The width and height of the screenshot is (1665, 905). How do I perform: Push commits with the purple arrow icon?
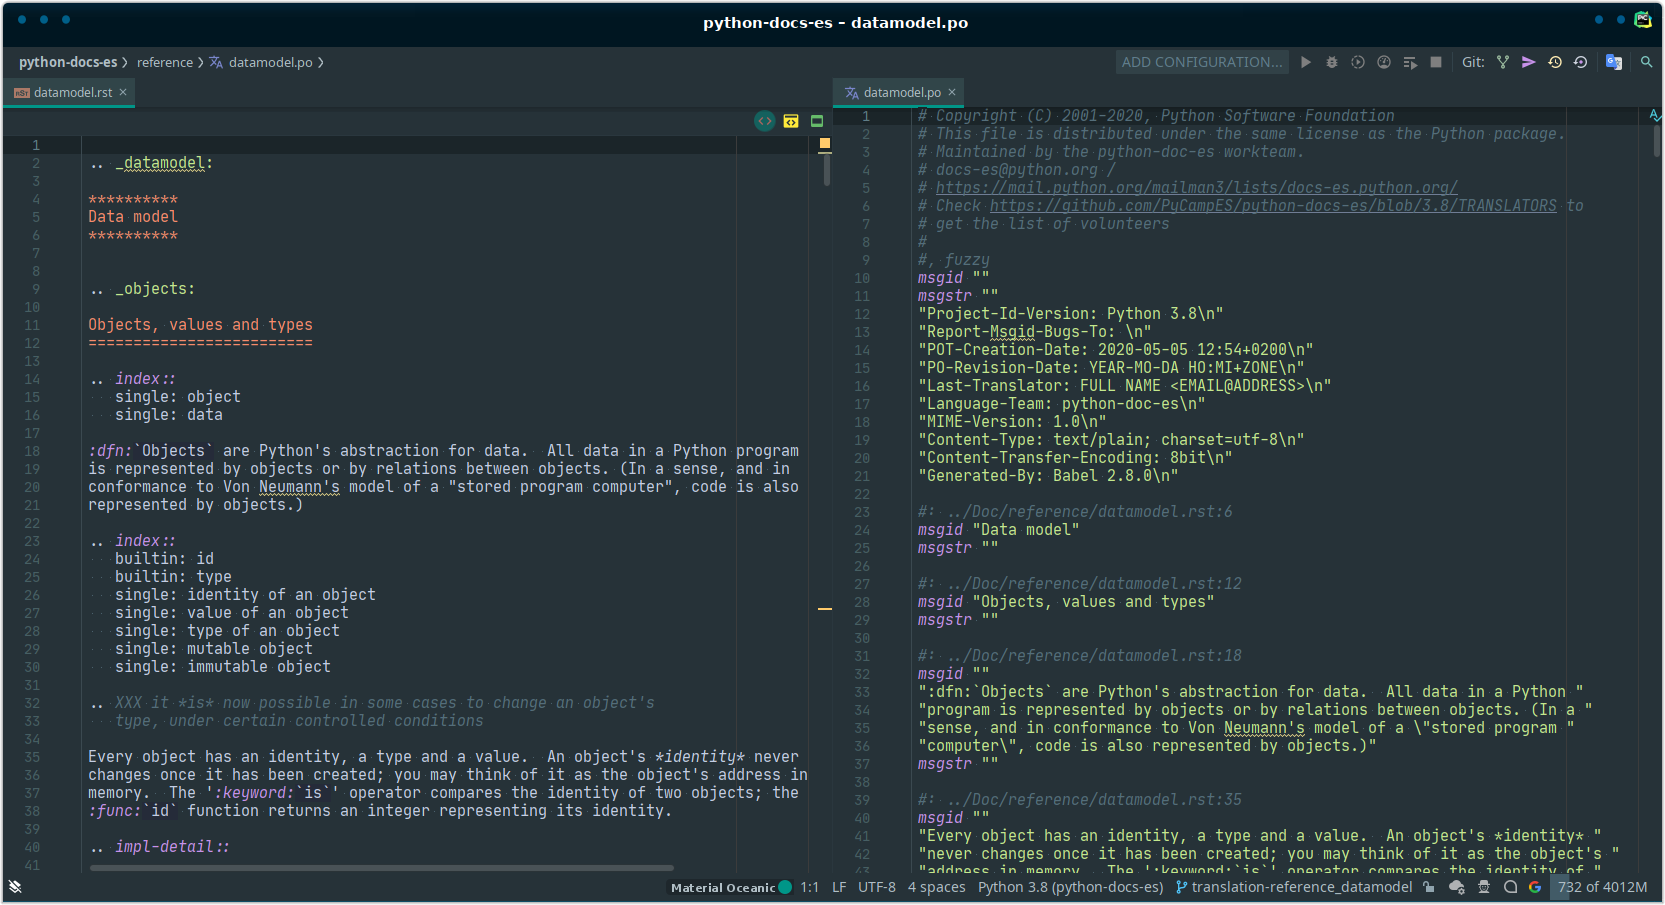coord(1529,62)
